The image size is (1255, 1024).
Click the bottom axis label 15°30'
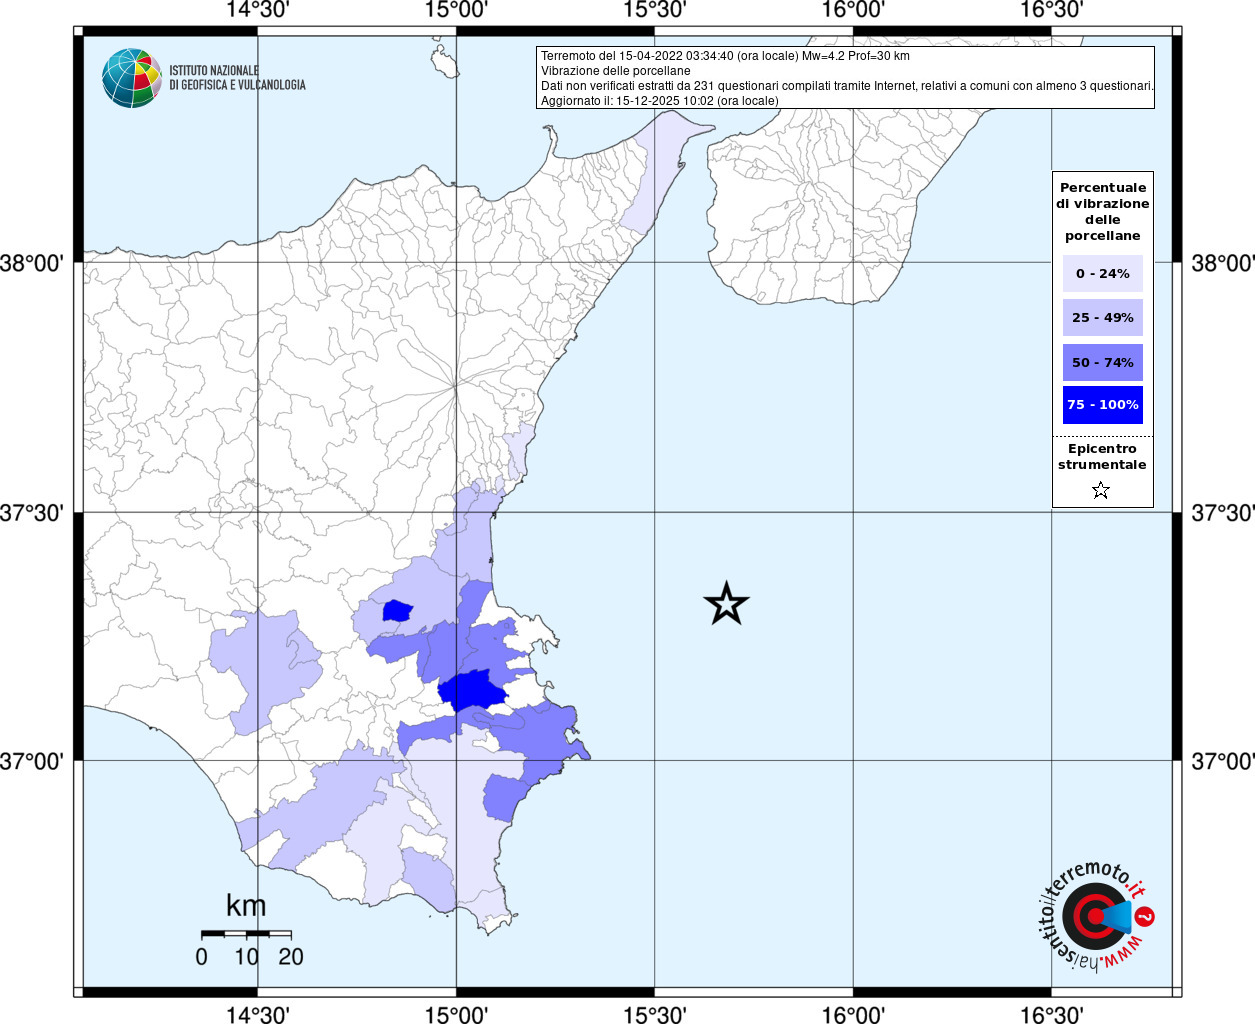click(x=655, y=1014)
